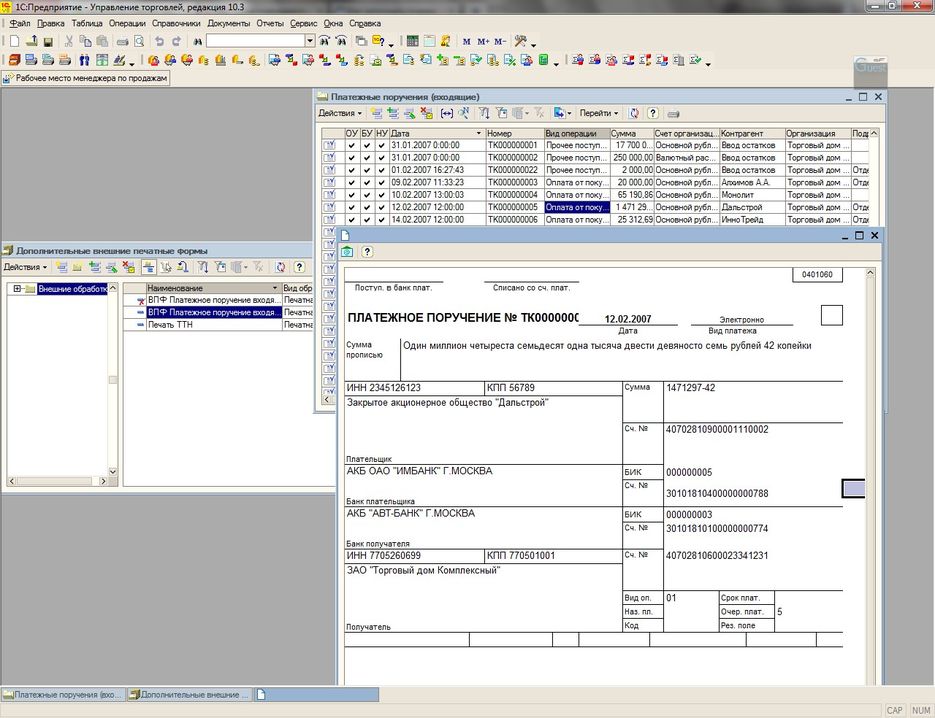Open the Отчеты menu

[270, 23]
